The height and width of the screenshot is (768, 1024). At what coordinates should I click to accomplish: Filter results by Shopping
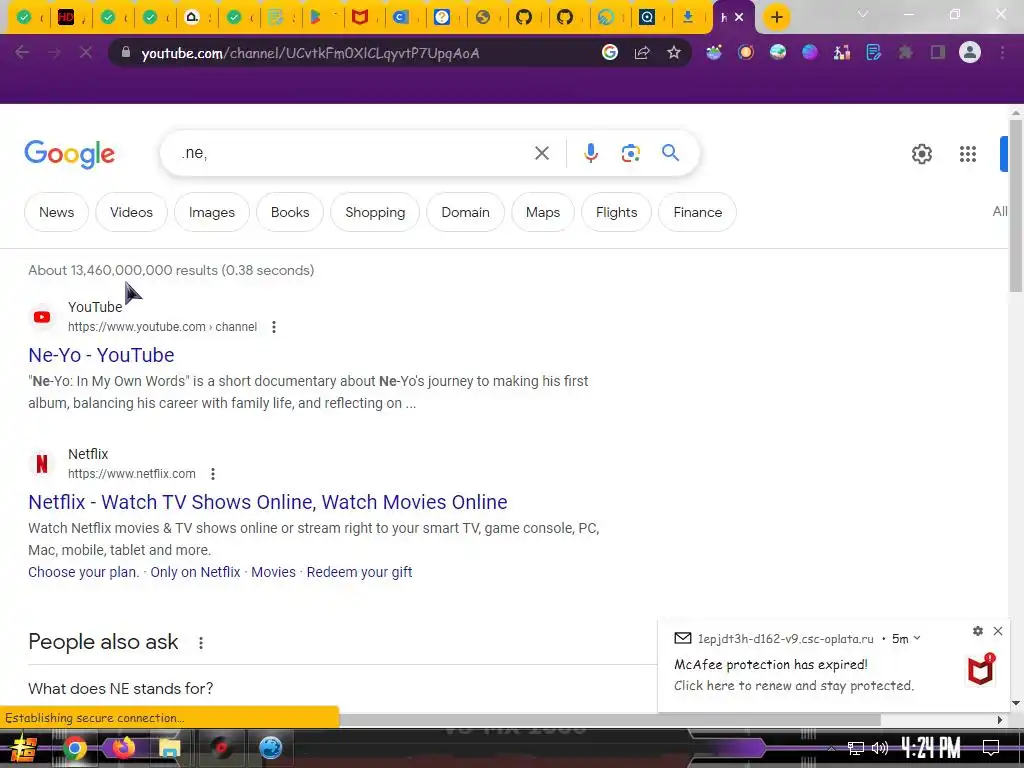tap(375, 212)
